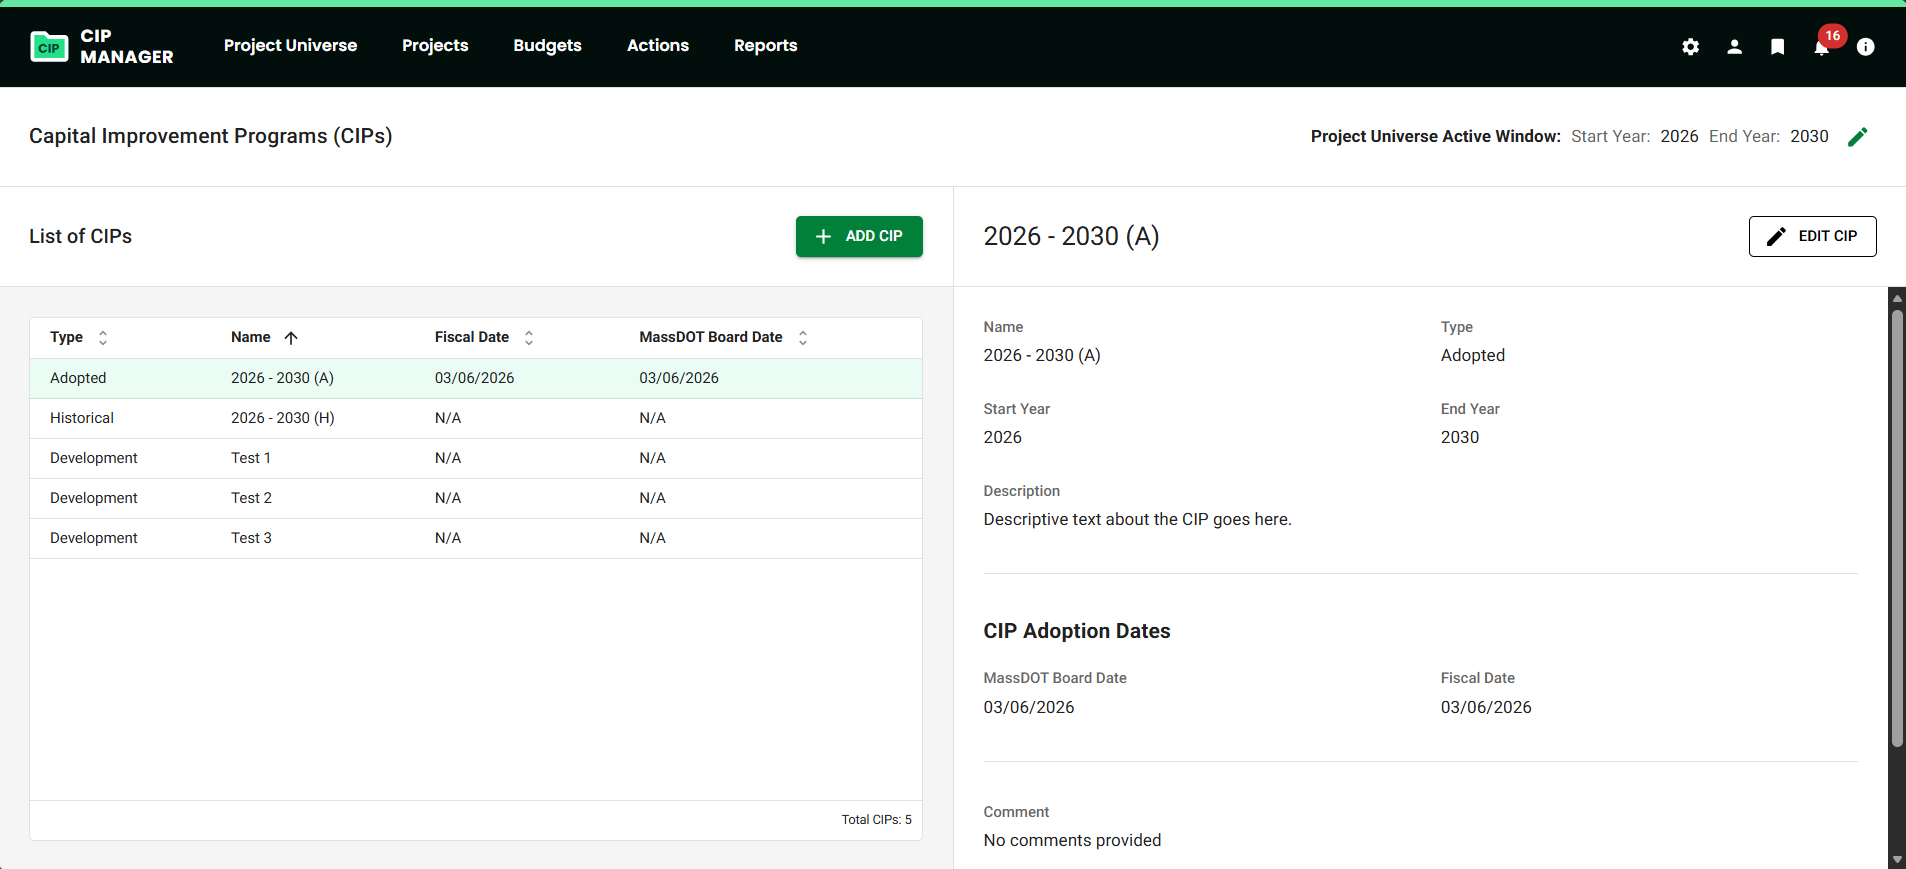Click the details panel vertical scrollbar thumb
This screenshot has height=869, width=1906.
(x=1896, y=528)
